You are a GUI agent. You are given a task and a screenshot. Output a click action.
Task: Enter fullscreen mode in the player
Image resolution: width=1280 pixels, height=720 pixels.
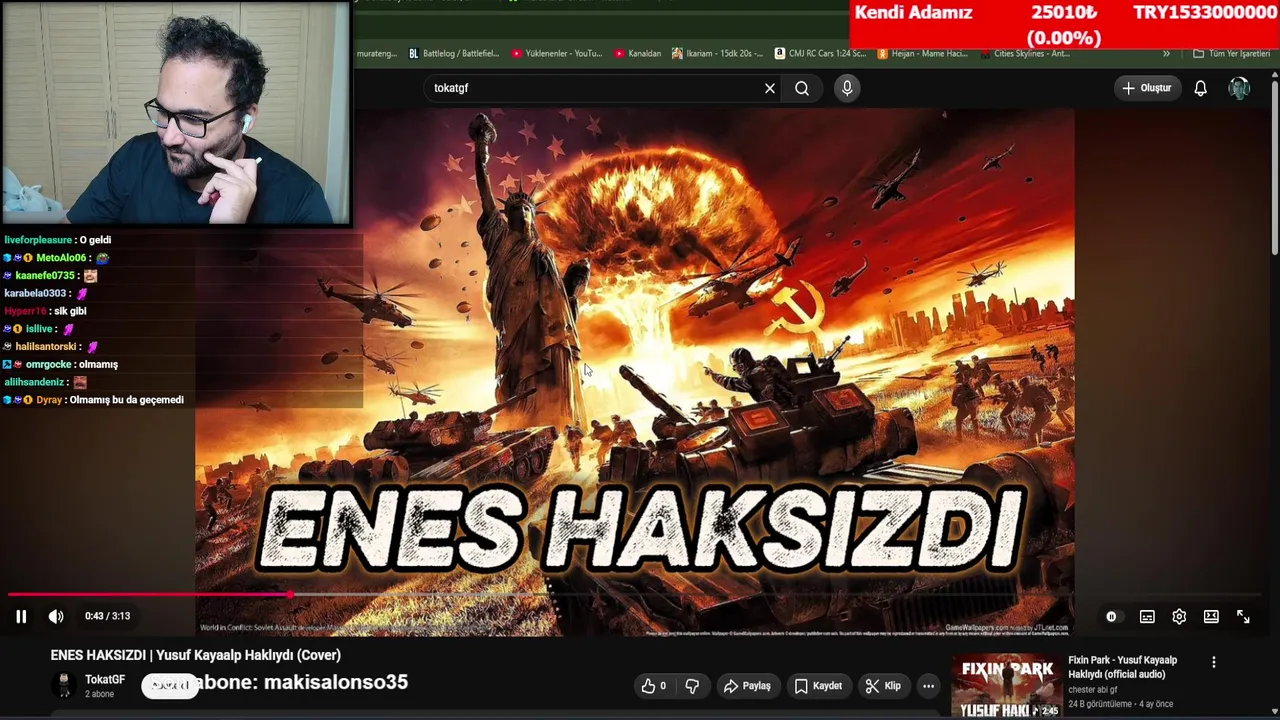pyautogui.click(x=1243, y=617)
